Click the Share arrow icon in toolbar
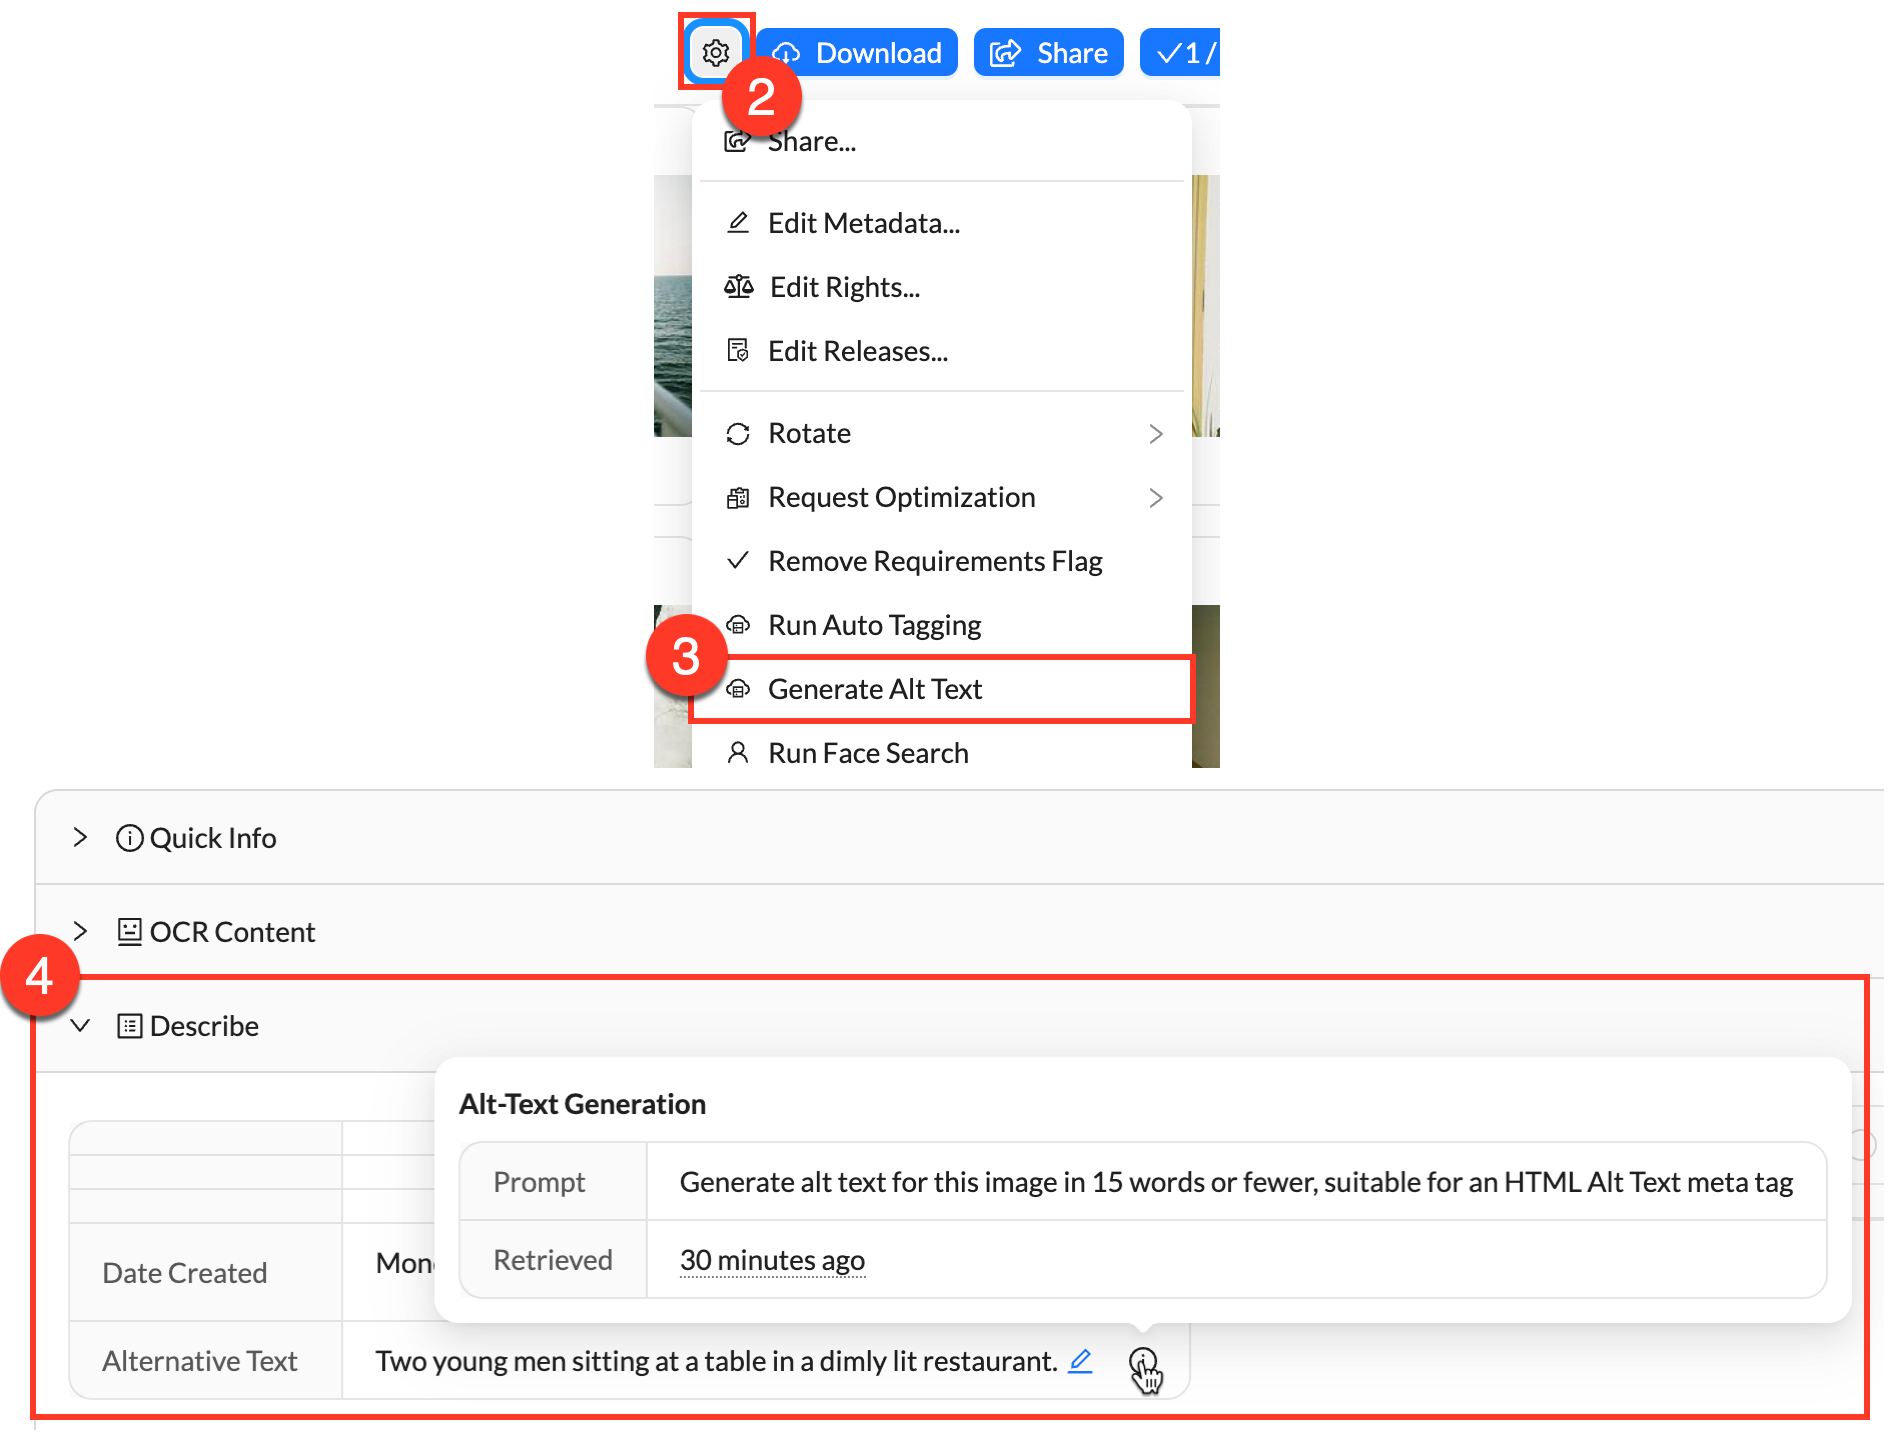The height and width of the screenshot is (1446, 1898). [x=1004, y=52]
